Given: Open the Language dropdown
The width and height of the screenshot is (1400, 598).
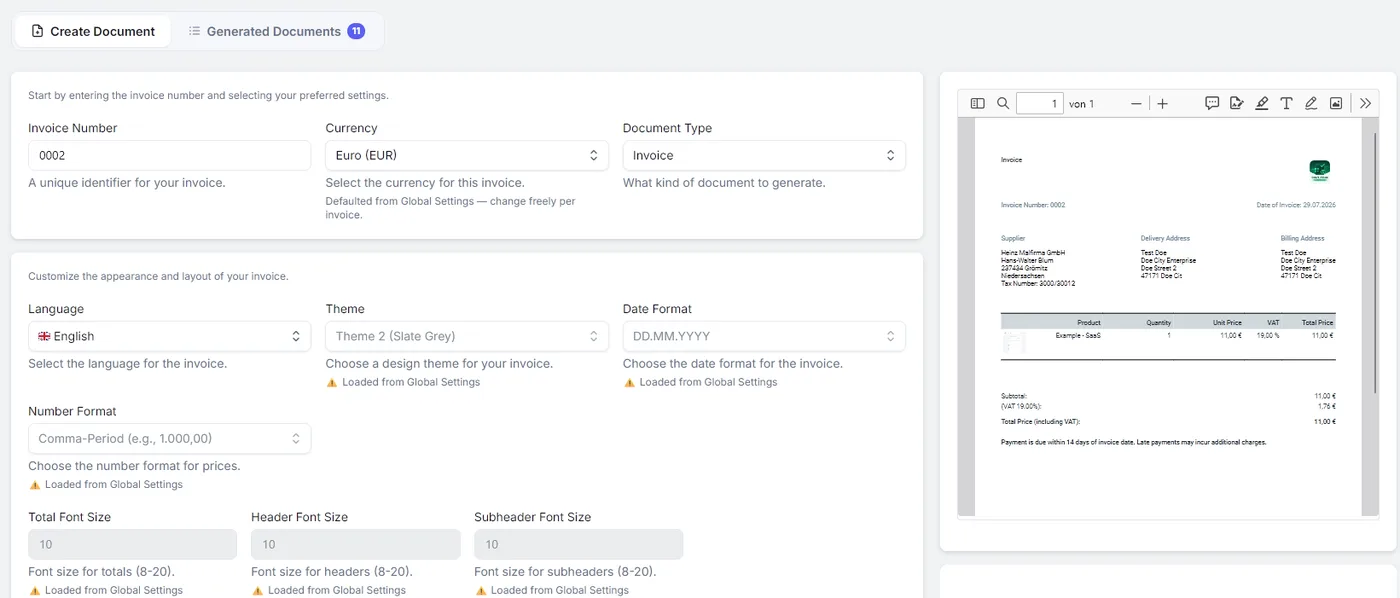Looking at the screenshot, I should (169, 336).
